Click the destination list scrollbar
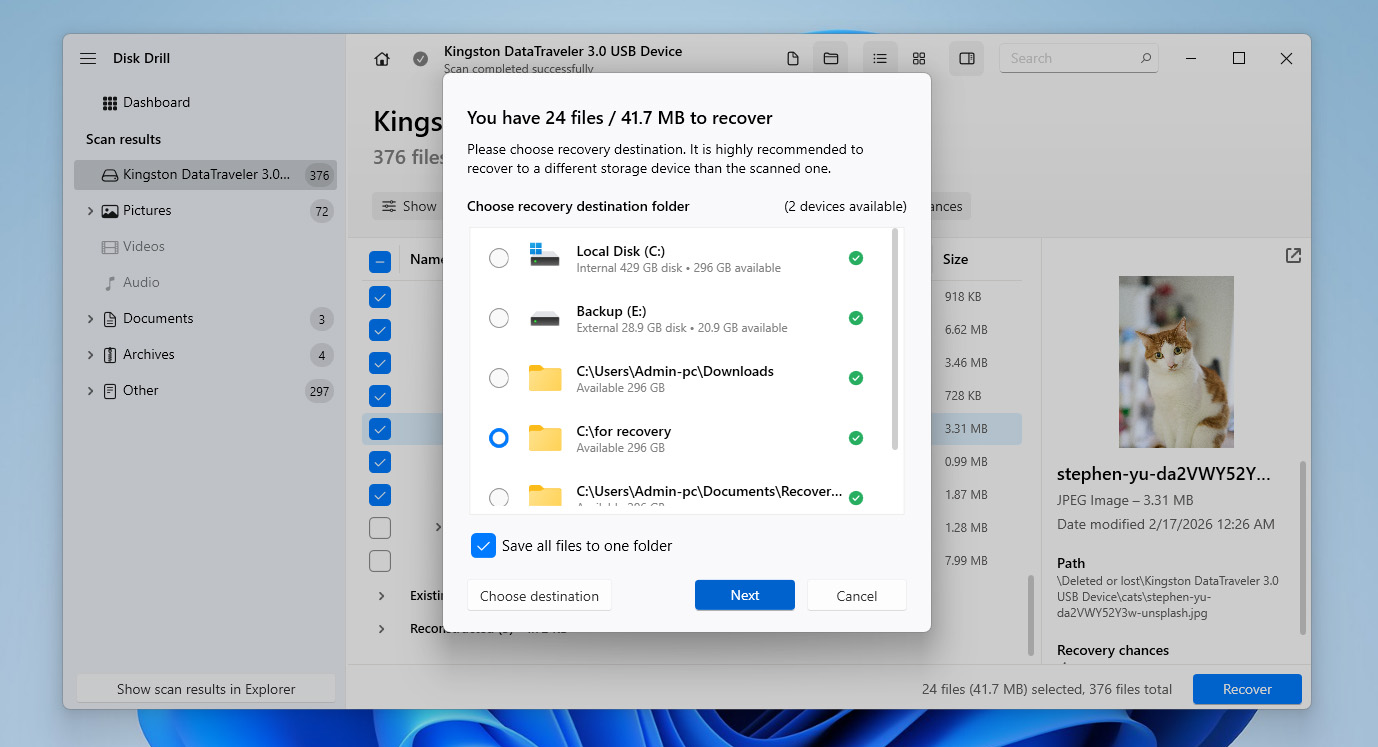The height and width of the screenshot is (747, 1378). (x=895, y=340)
